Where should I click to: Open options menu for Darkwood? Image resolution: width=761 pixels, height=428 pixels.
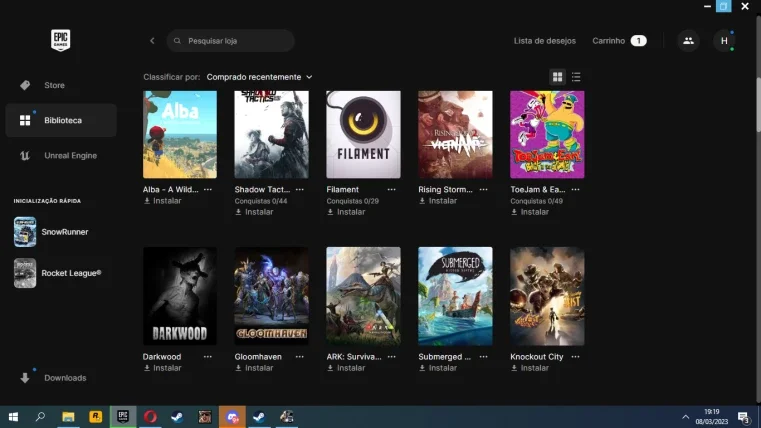208,357
